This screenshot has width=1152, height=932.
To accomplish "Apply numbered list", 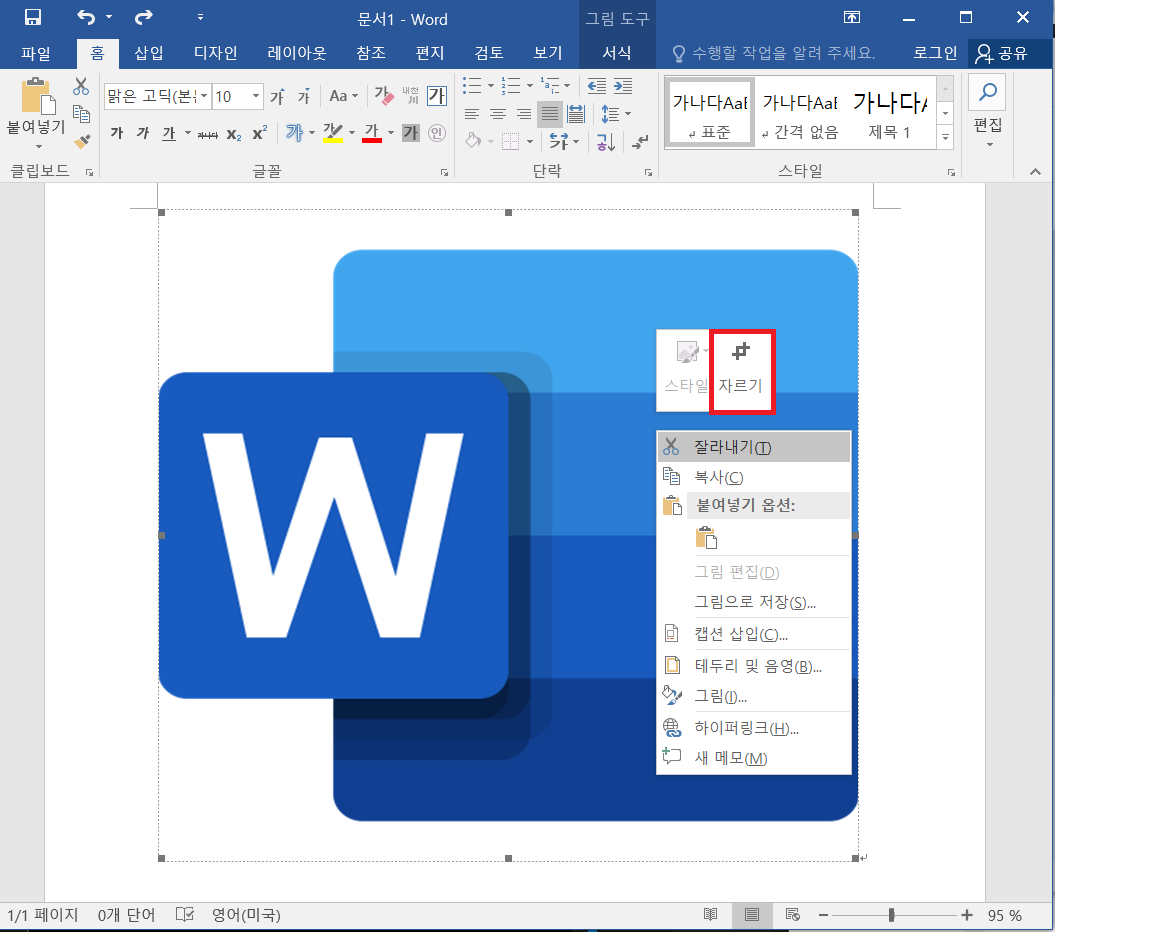I will [511, 87].
